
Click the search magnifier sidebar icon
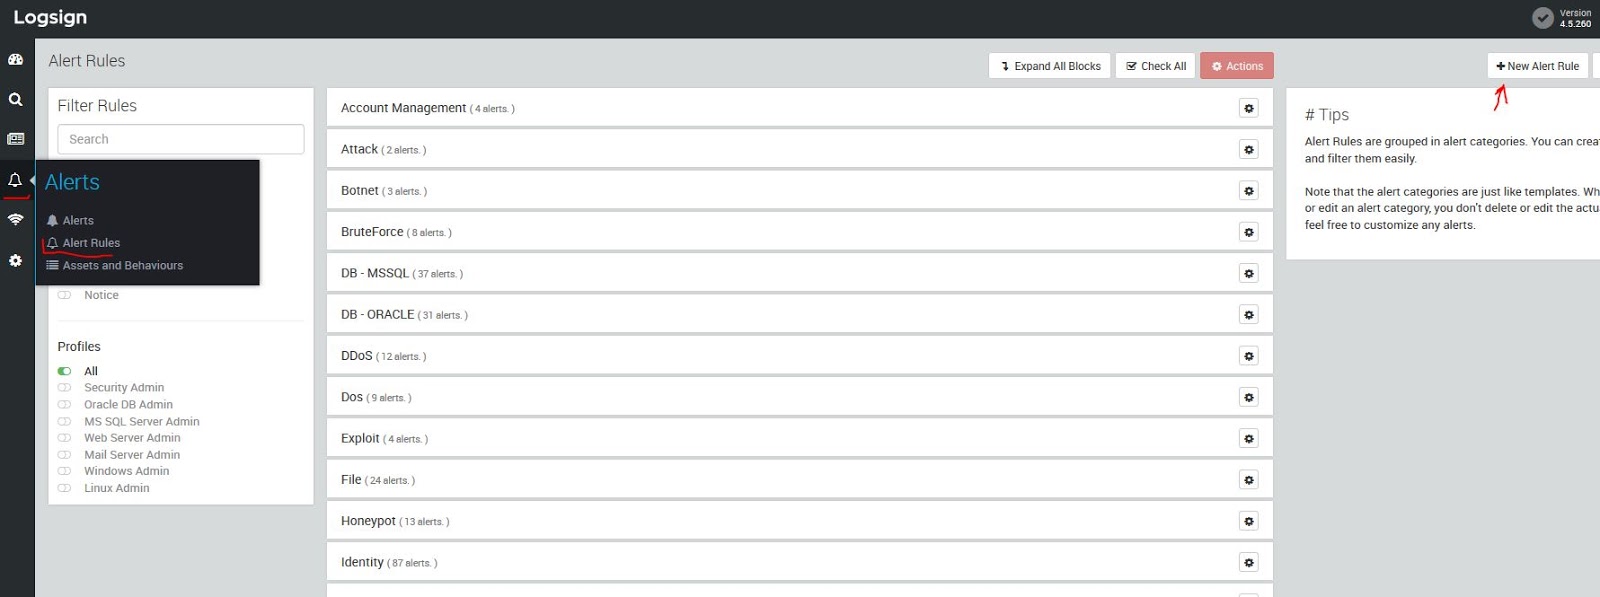15,99
